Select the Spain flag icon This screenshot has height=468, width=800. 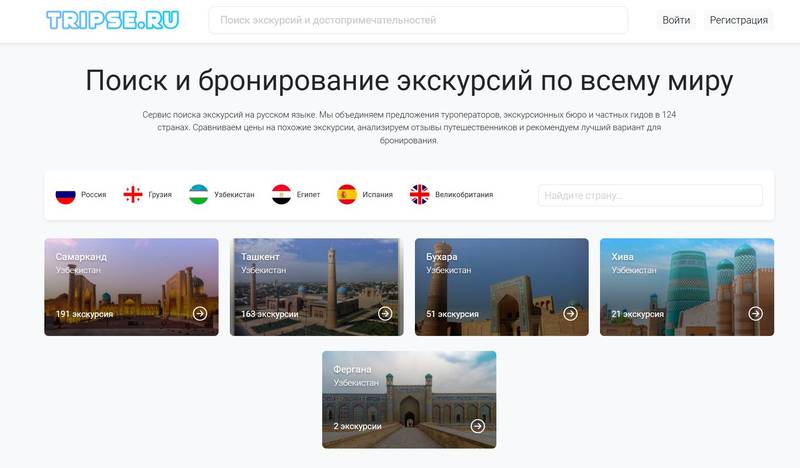coord(347,195)
